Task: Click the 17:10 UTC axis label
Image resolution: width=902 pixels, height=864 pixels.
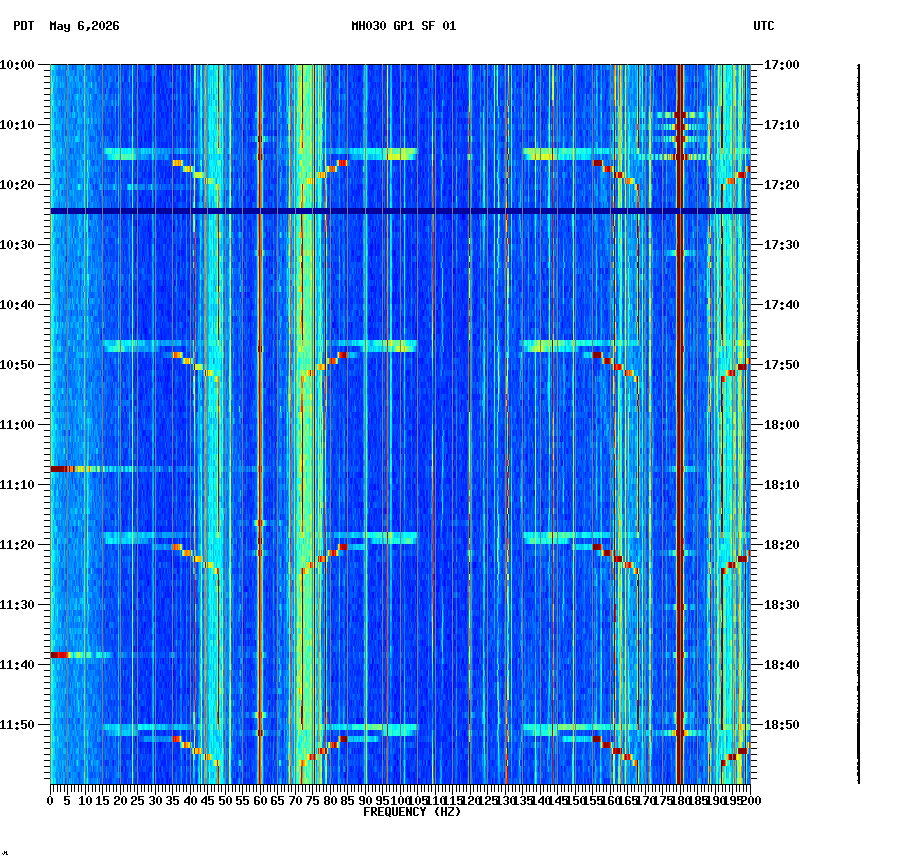Action: pyautogui.click(x=782, y=125)
